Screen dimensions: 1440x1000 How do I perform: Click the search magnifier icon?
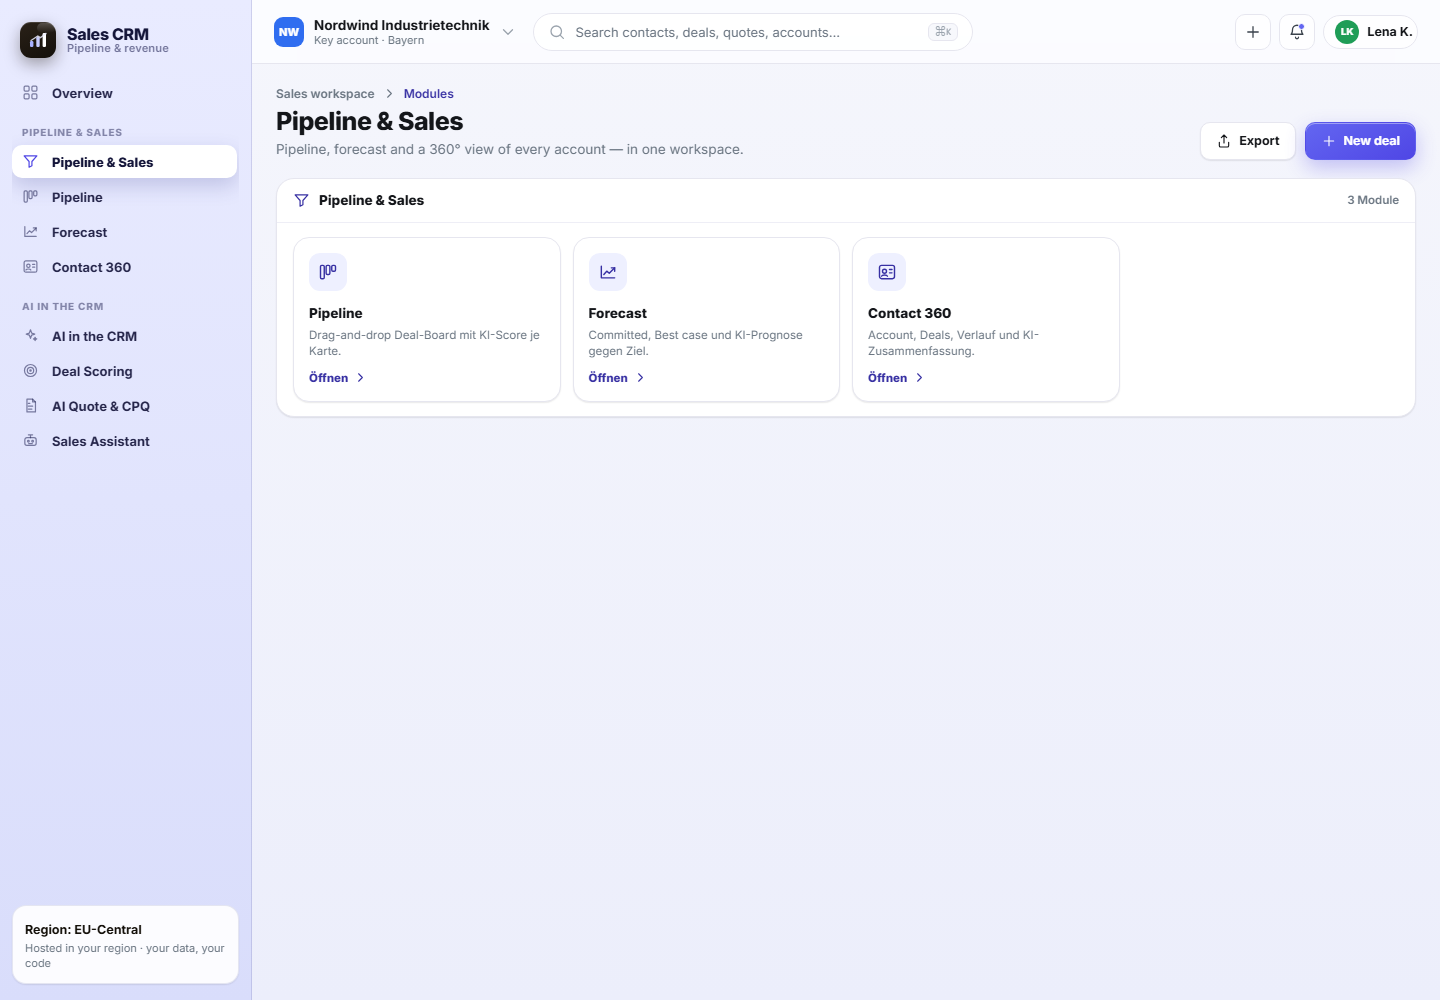tap(557, 32)
